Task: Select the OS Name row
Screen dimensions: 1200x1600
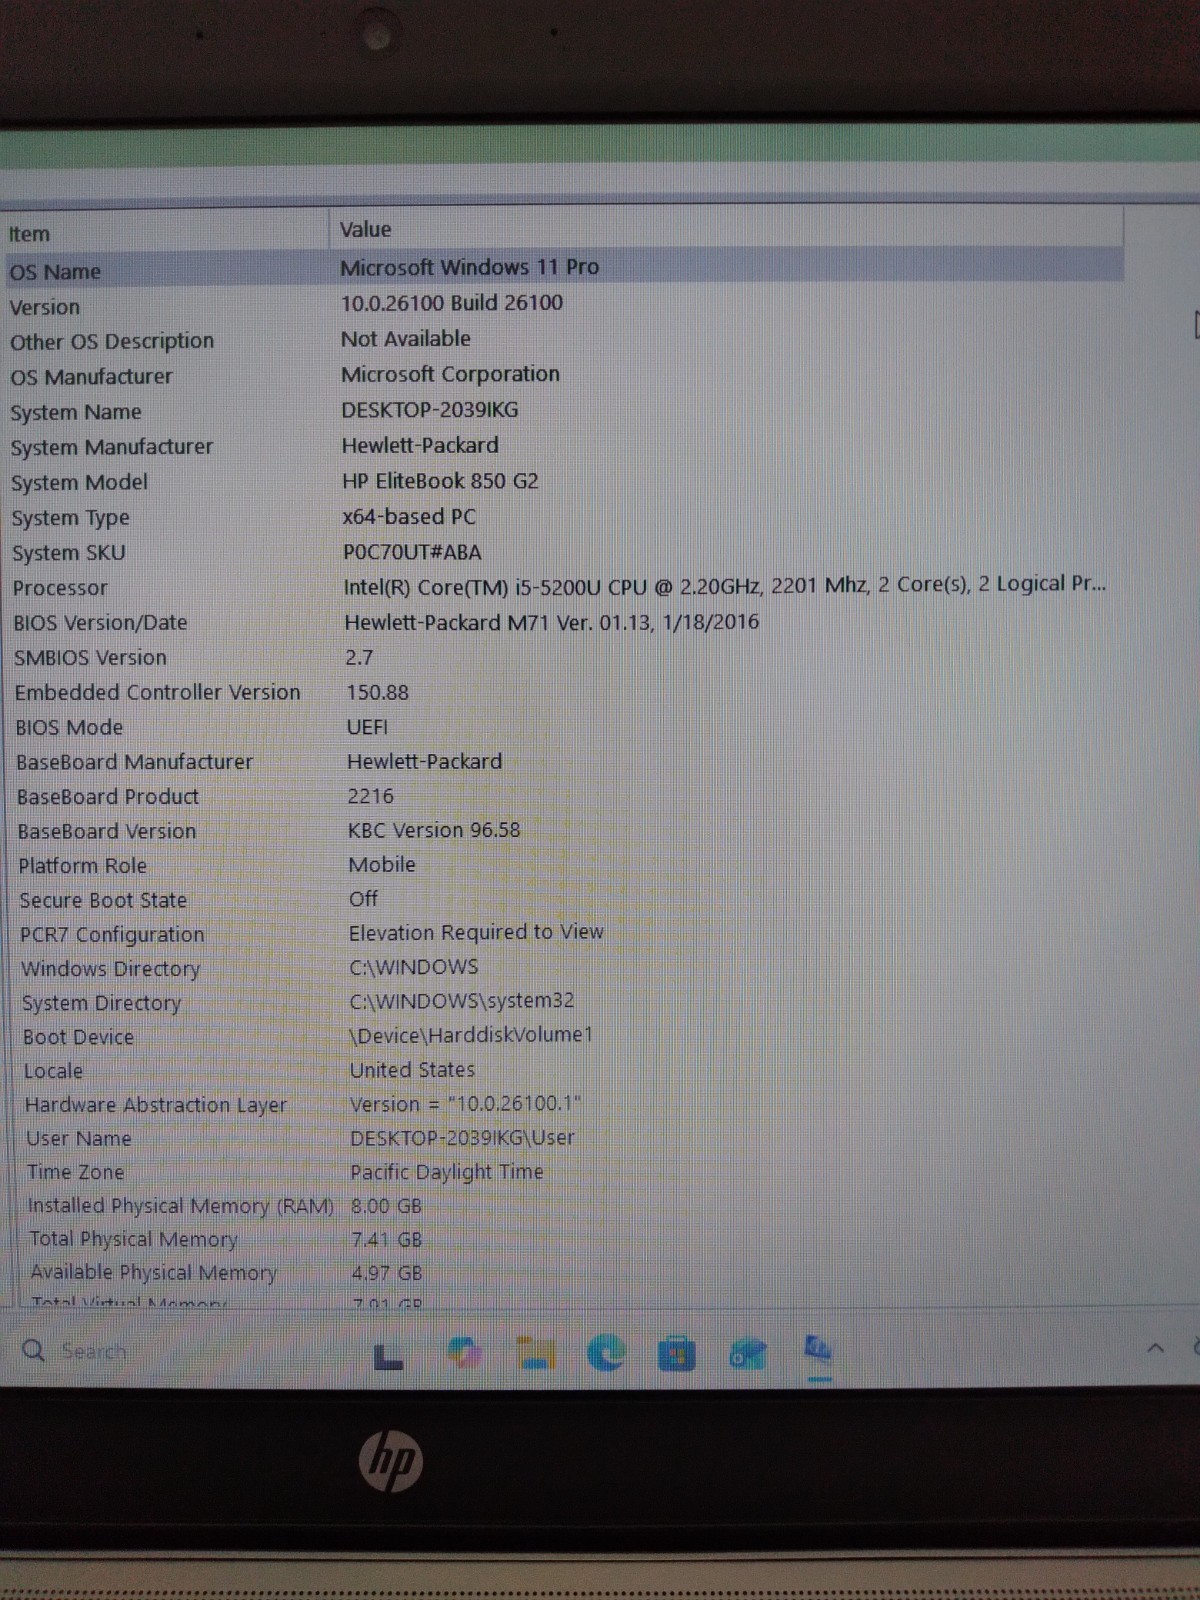Action: pos(562,269)
